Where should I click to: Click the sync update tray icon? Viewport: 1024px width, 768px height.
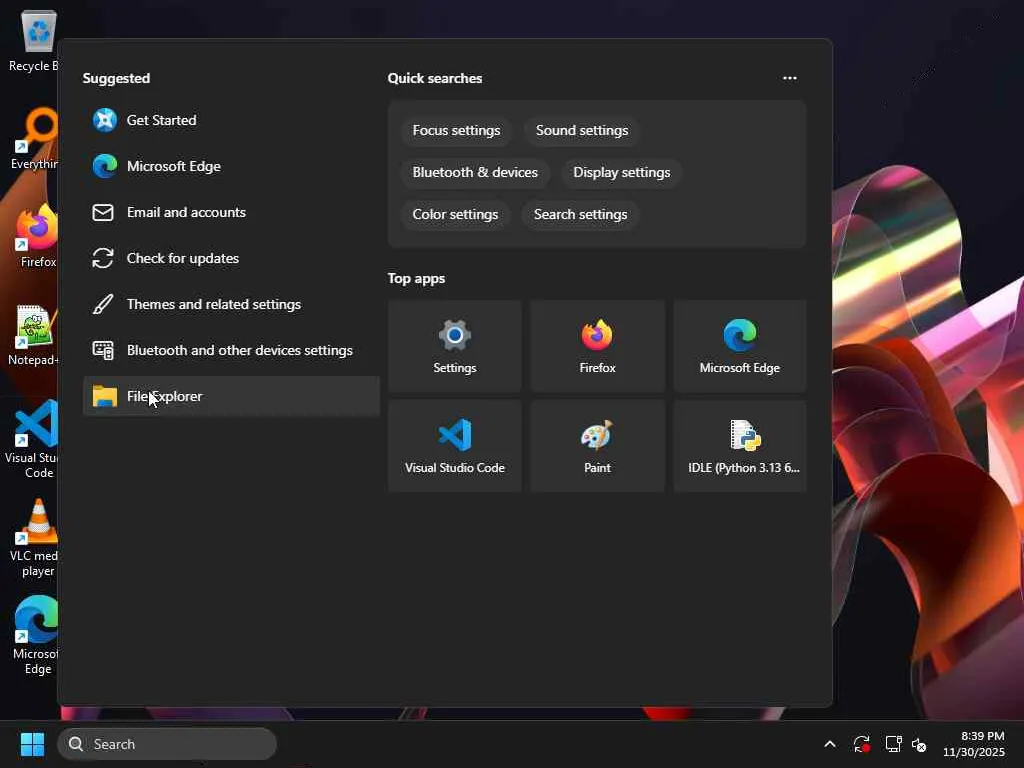(x=861, y=744)
